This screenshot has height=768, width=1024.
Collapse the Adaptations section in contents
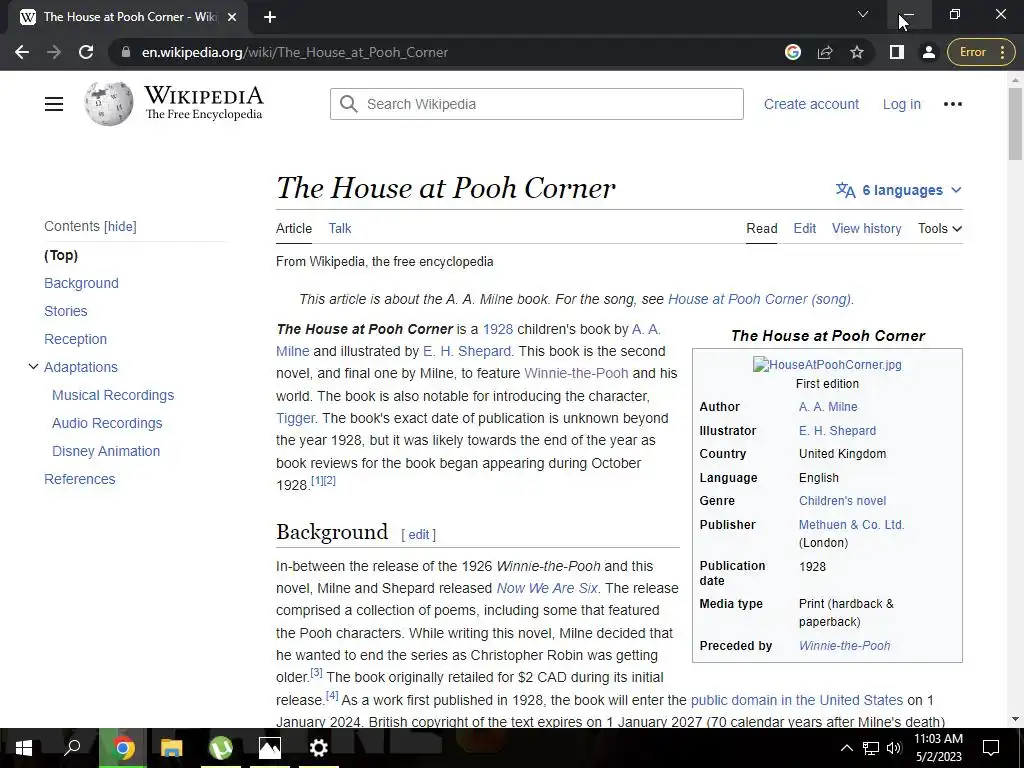pyautogui.click(x=33, y=367)
